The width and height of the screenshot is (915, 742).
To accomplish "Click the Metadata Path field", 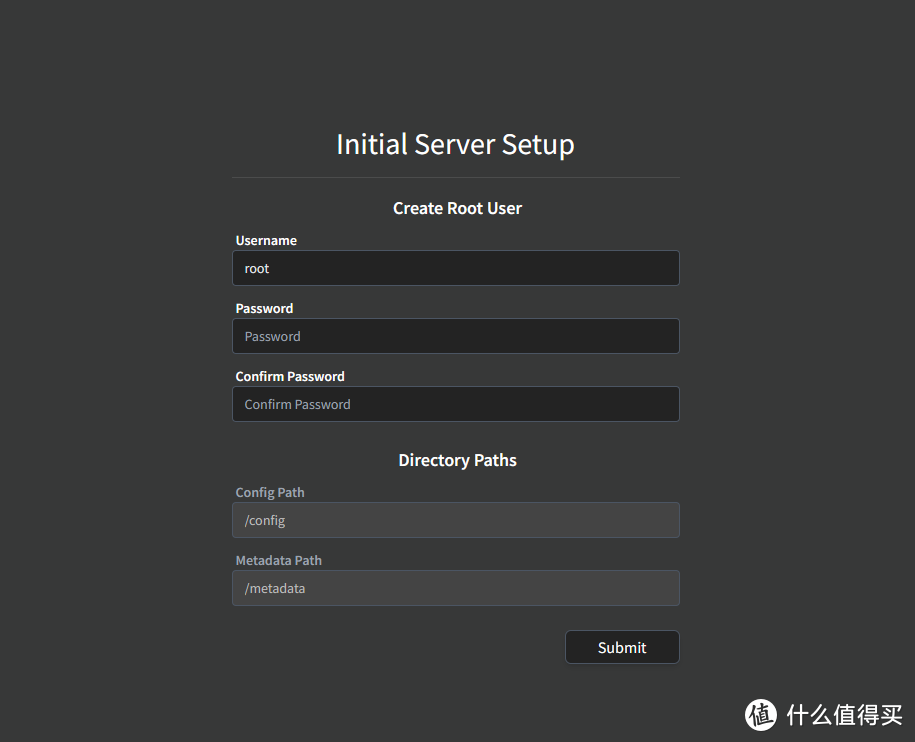I will (x=455, y=588).
